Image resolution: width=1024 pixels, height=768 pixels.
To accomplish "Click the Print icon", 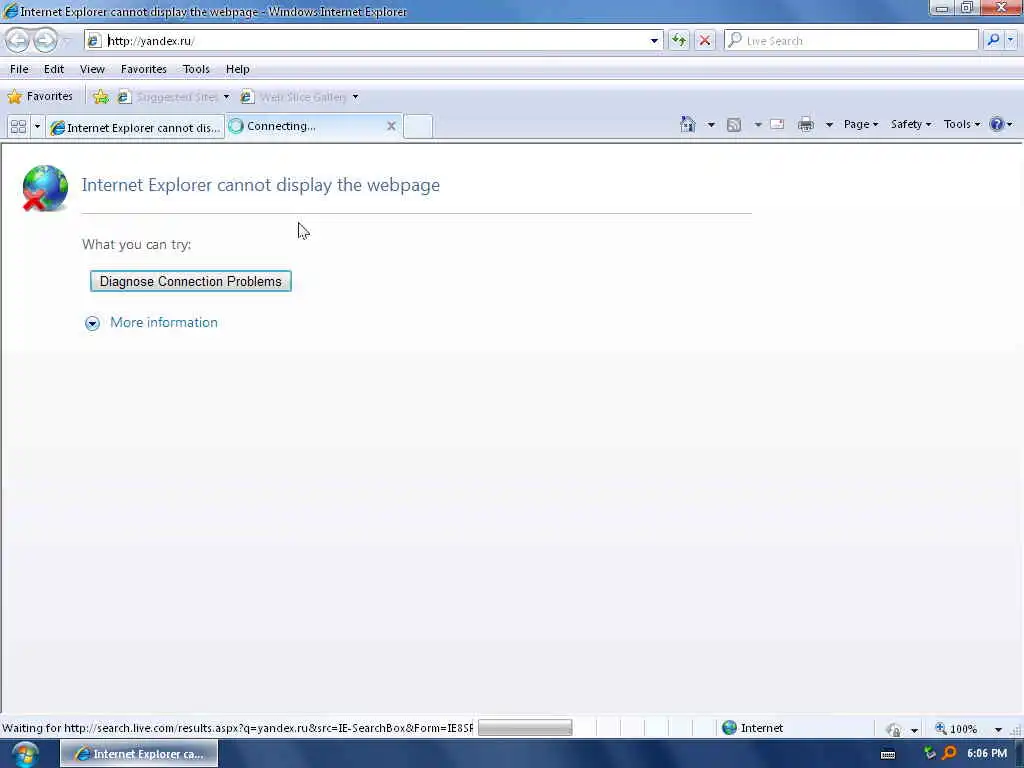I will (x=806, y=124).
